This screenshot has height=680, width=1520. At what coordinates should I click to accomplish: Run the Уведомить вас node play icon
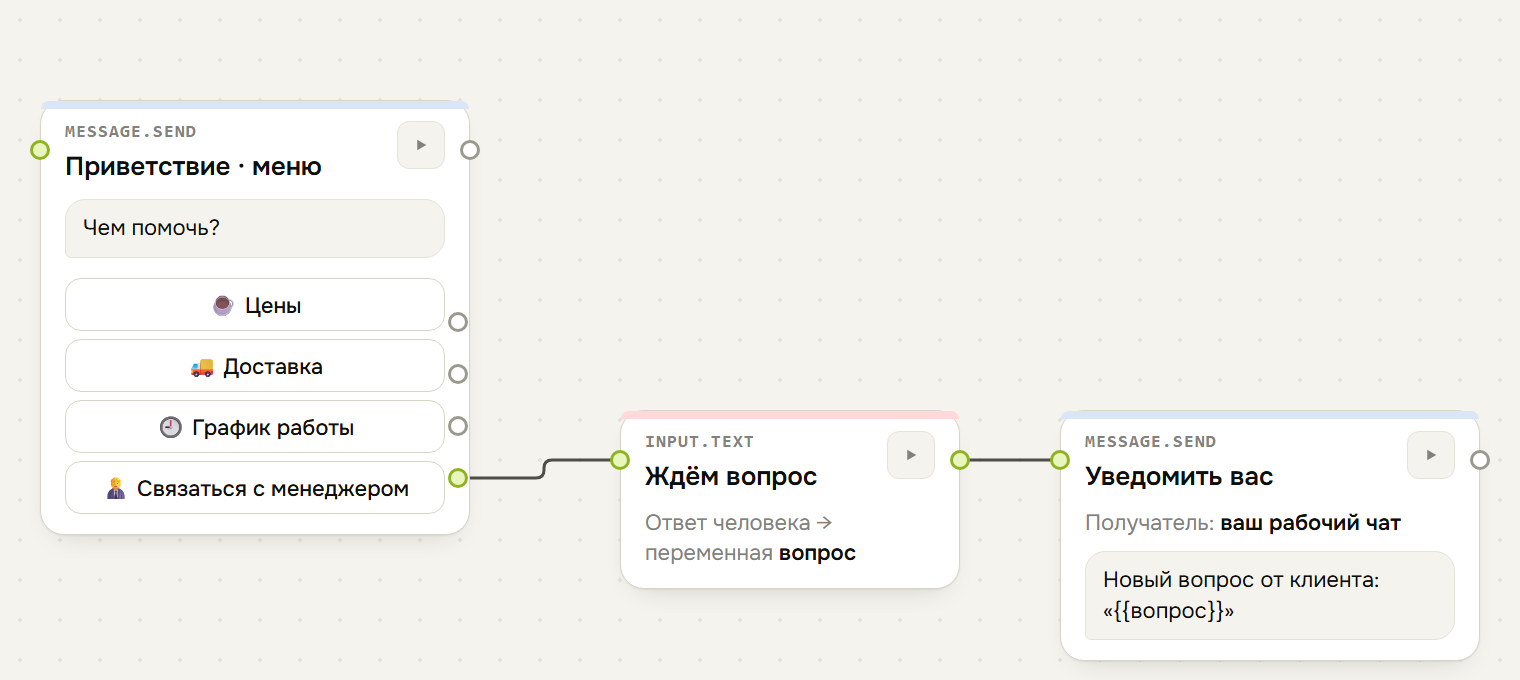pos(1431,455)
